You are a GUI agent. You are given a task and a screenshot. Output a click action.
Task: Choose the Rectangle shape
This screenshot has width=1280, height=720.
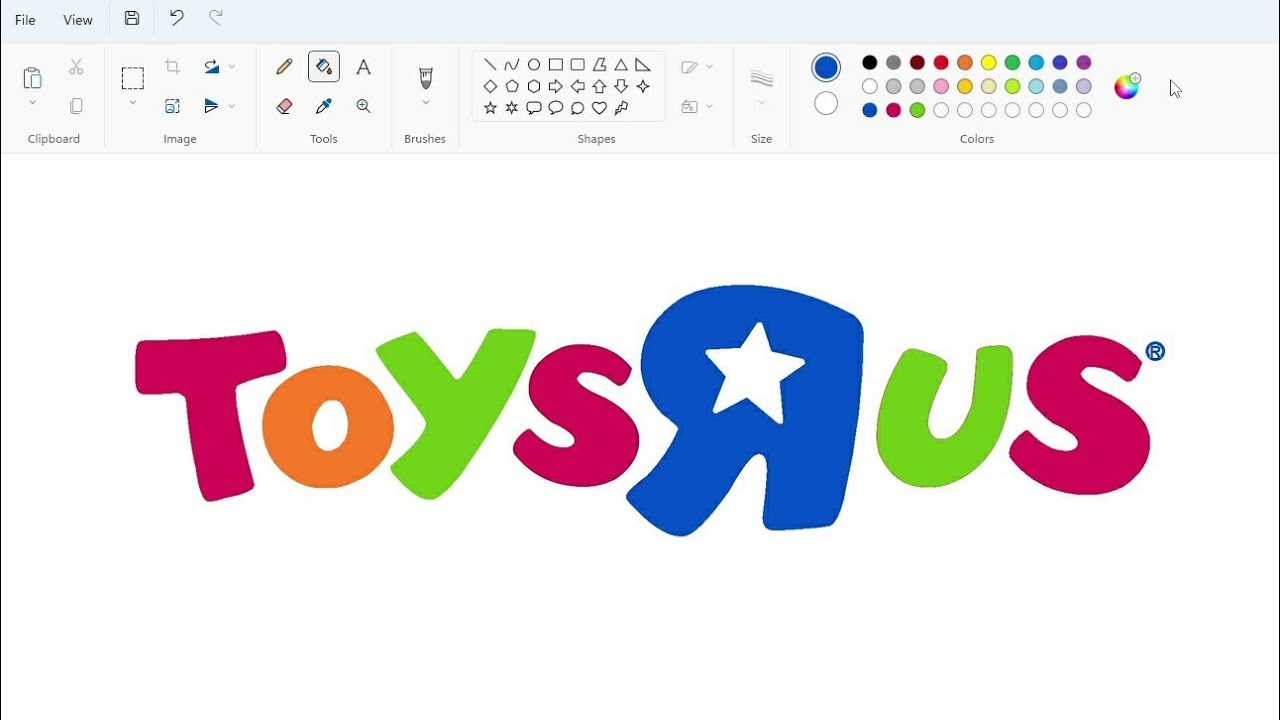556,65
